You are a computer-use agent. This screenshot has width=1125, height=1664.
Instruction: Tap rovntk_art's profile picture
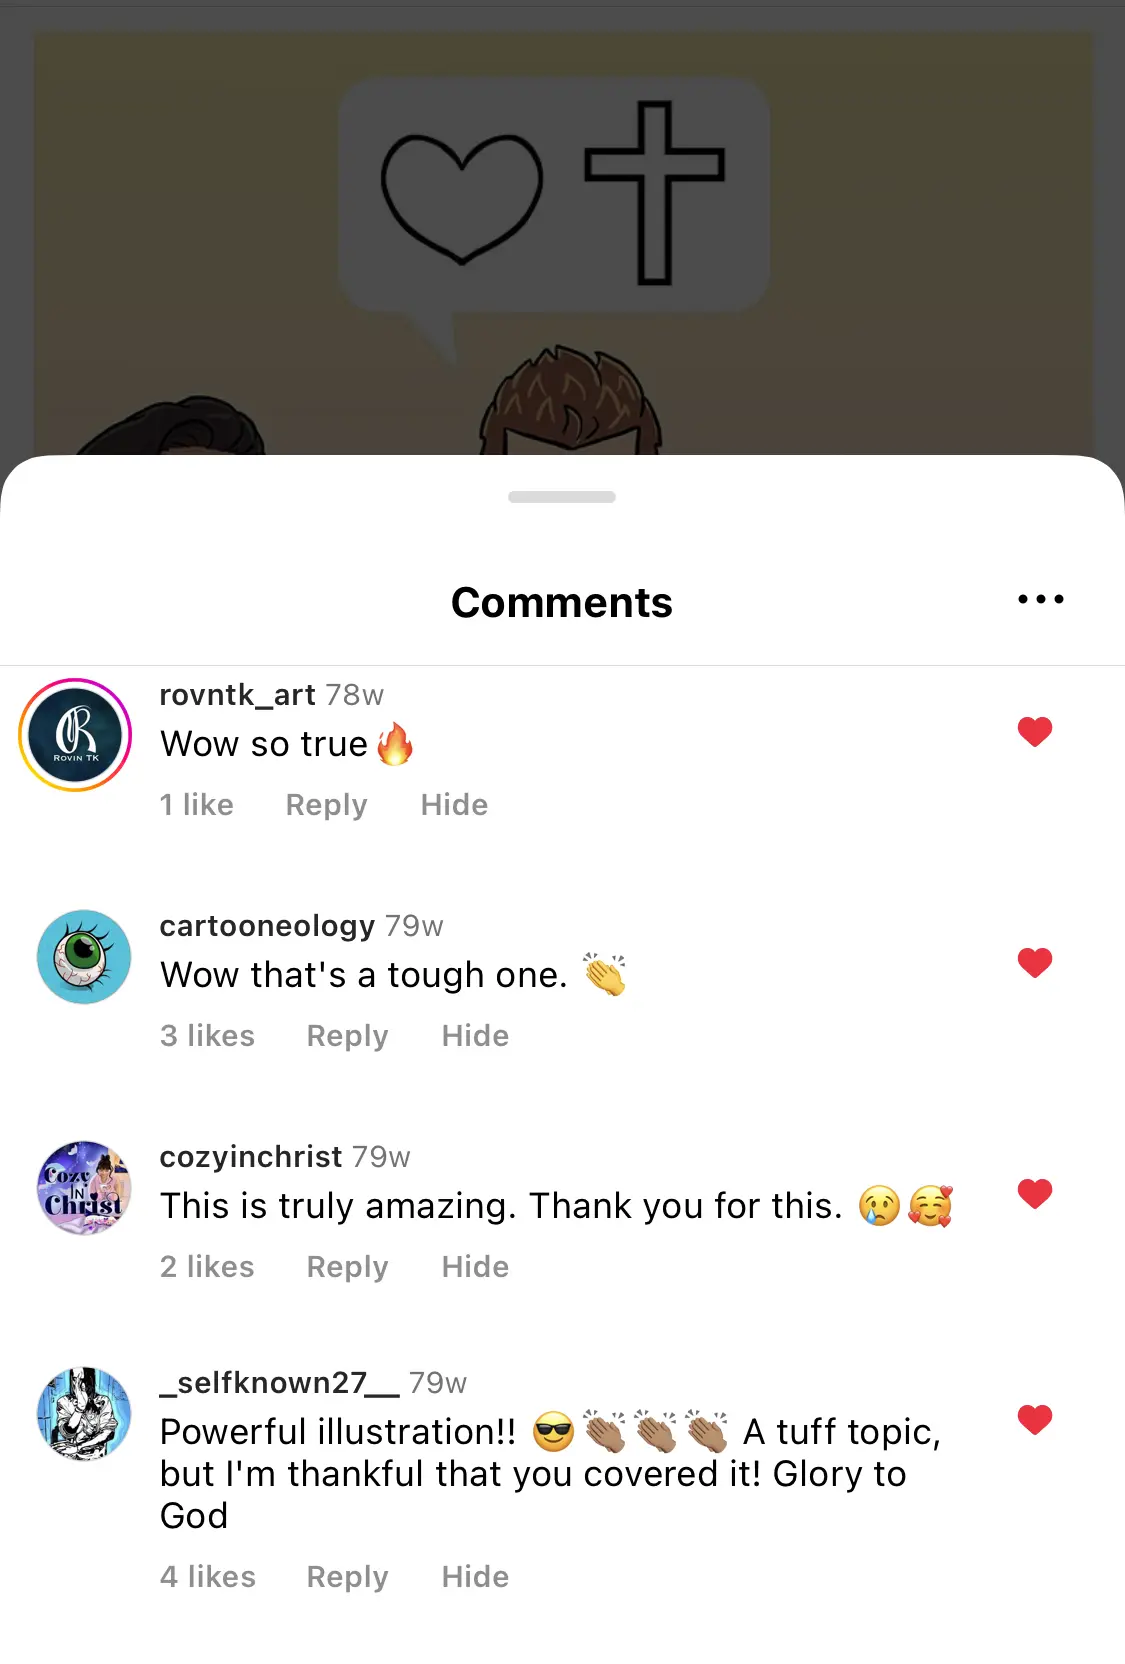75,735
